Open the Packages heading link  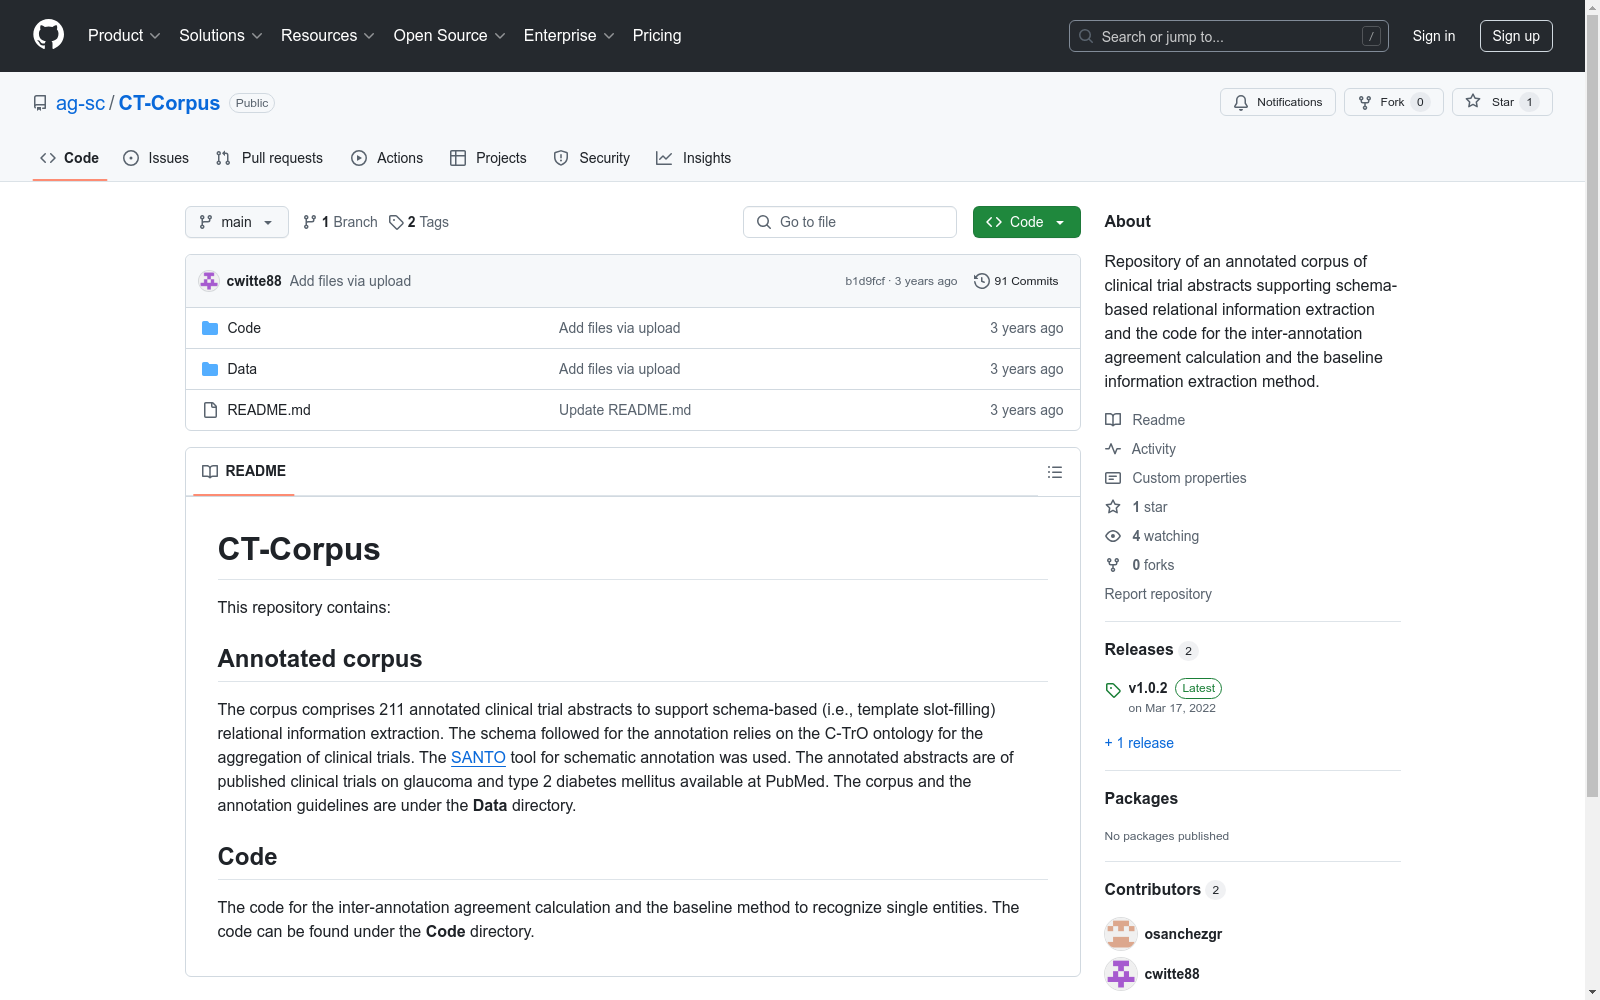pos(1141,799)
